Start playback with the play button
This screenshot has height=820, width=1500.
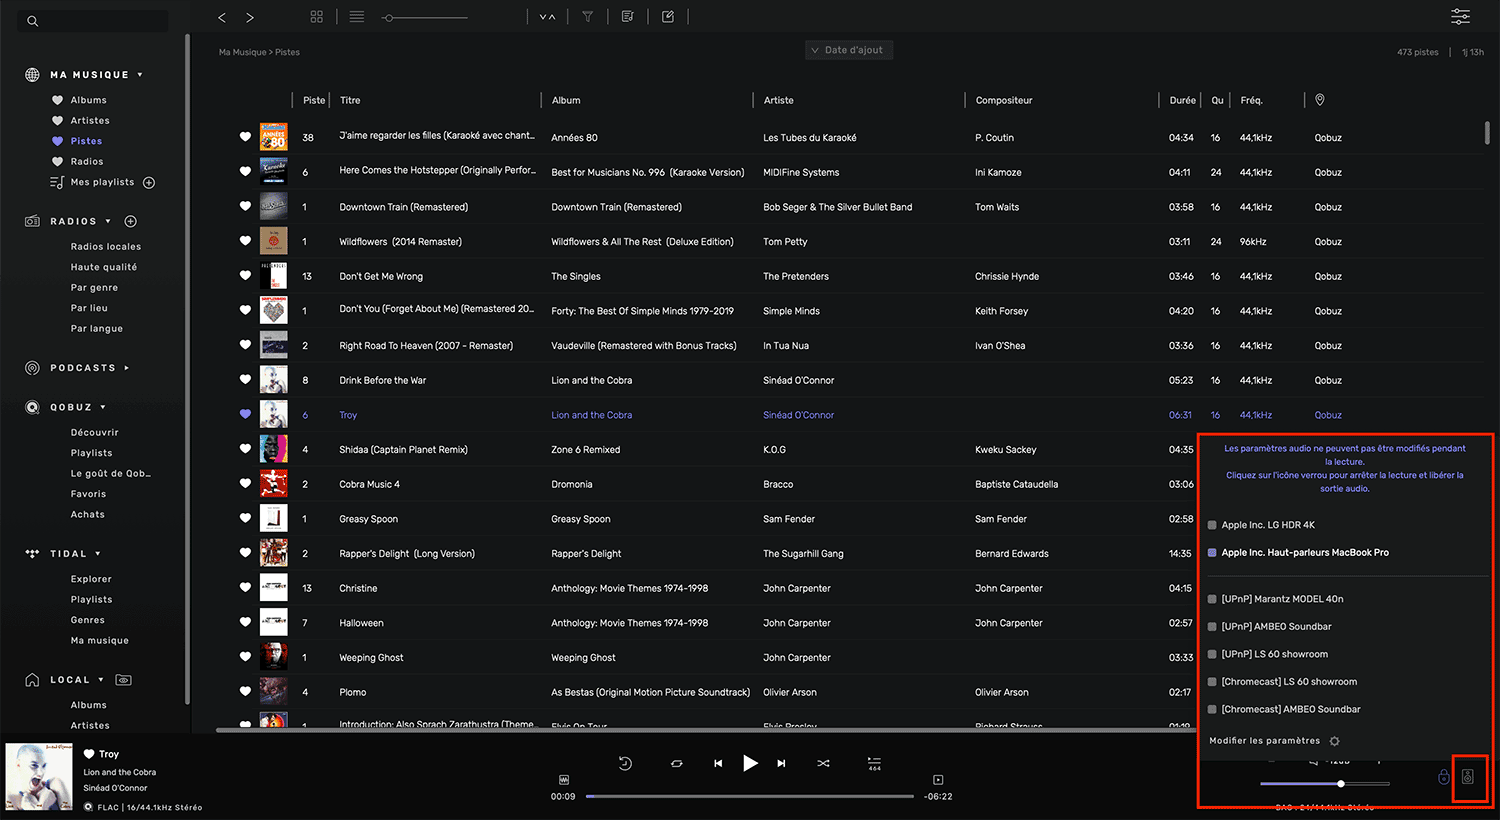tap(750, 763)
